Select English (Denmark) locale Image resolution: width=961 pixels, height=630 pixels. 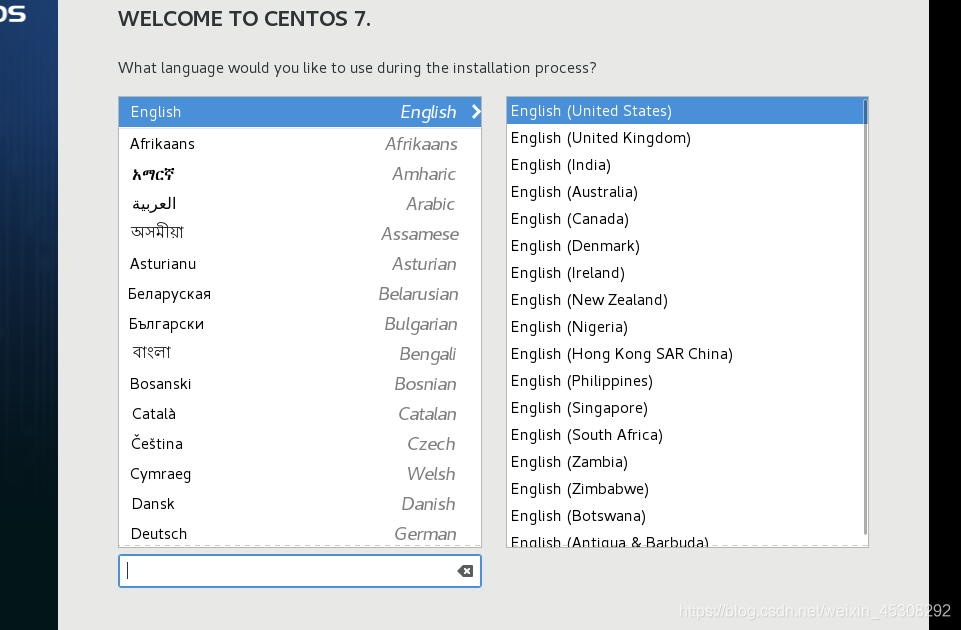[x=685, y=246]
